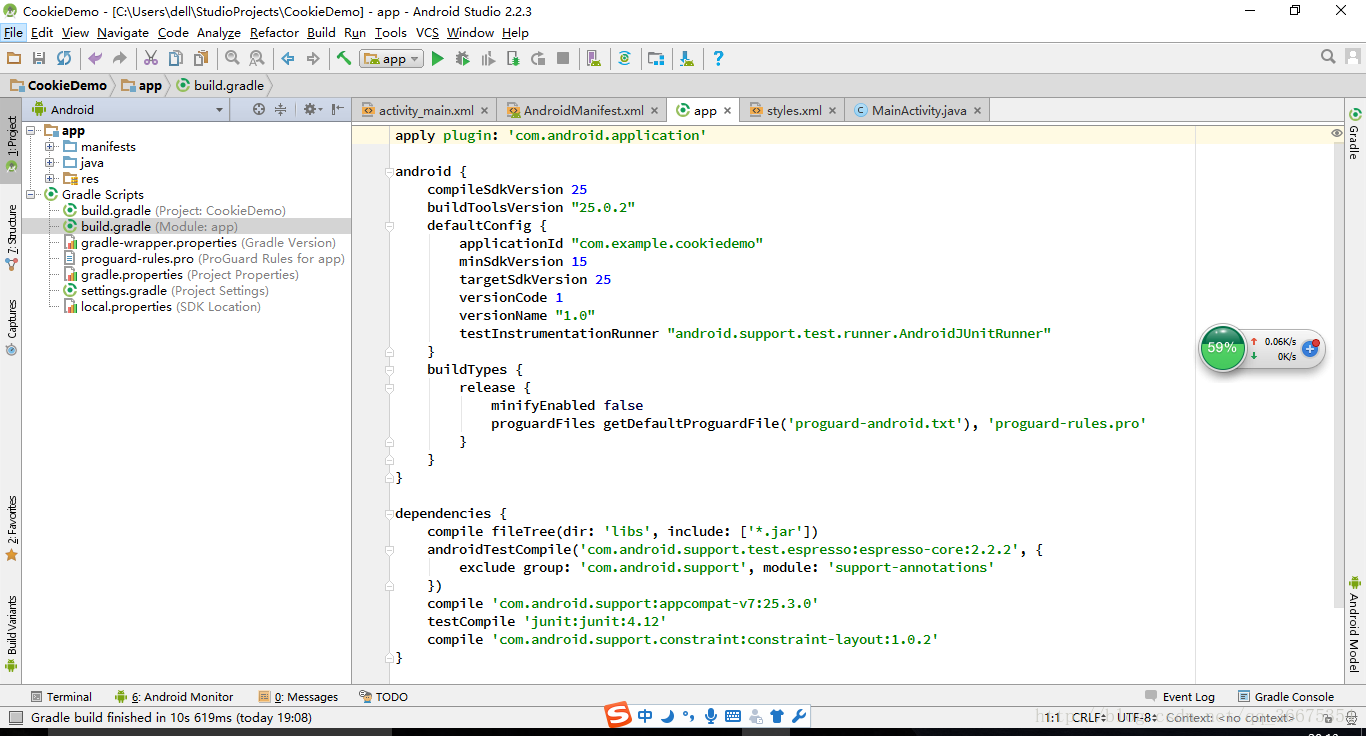Open the Project Structure icon
This screenshot has width=1366, height=736.
point(655,59)
